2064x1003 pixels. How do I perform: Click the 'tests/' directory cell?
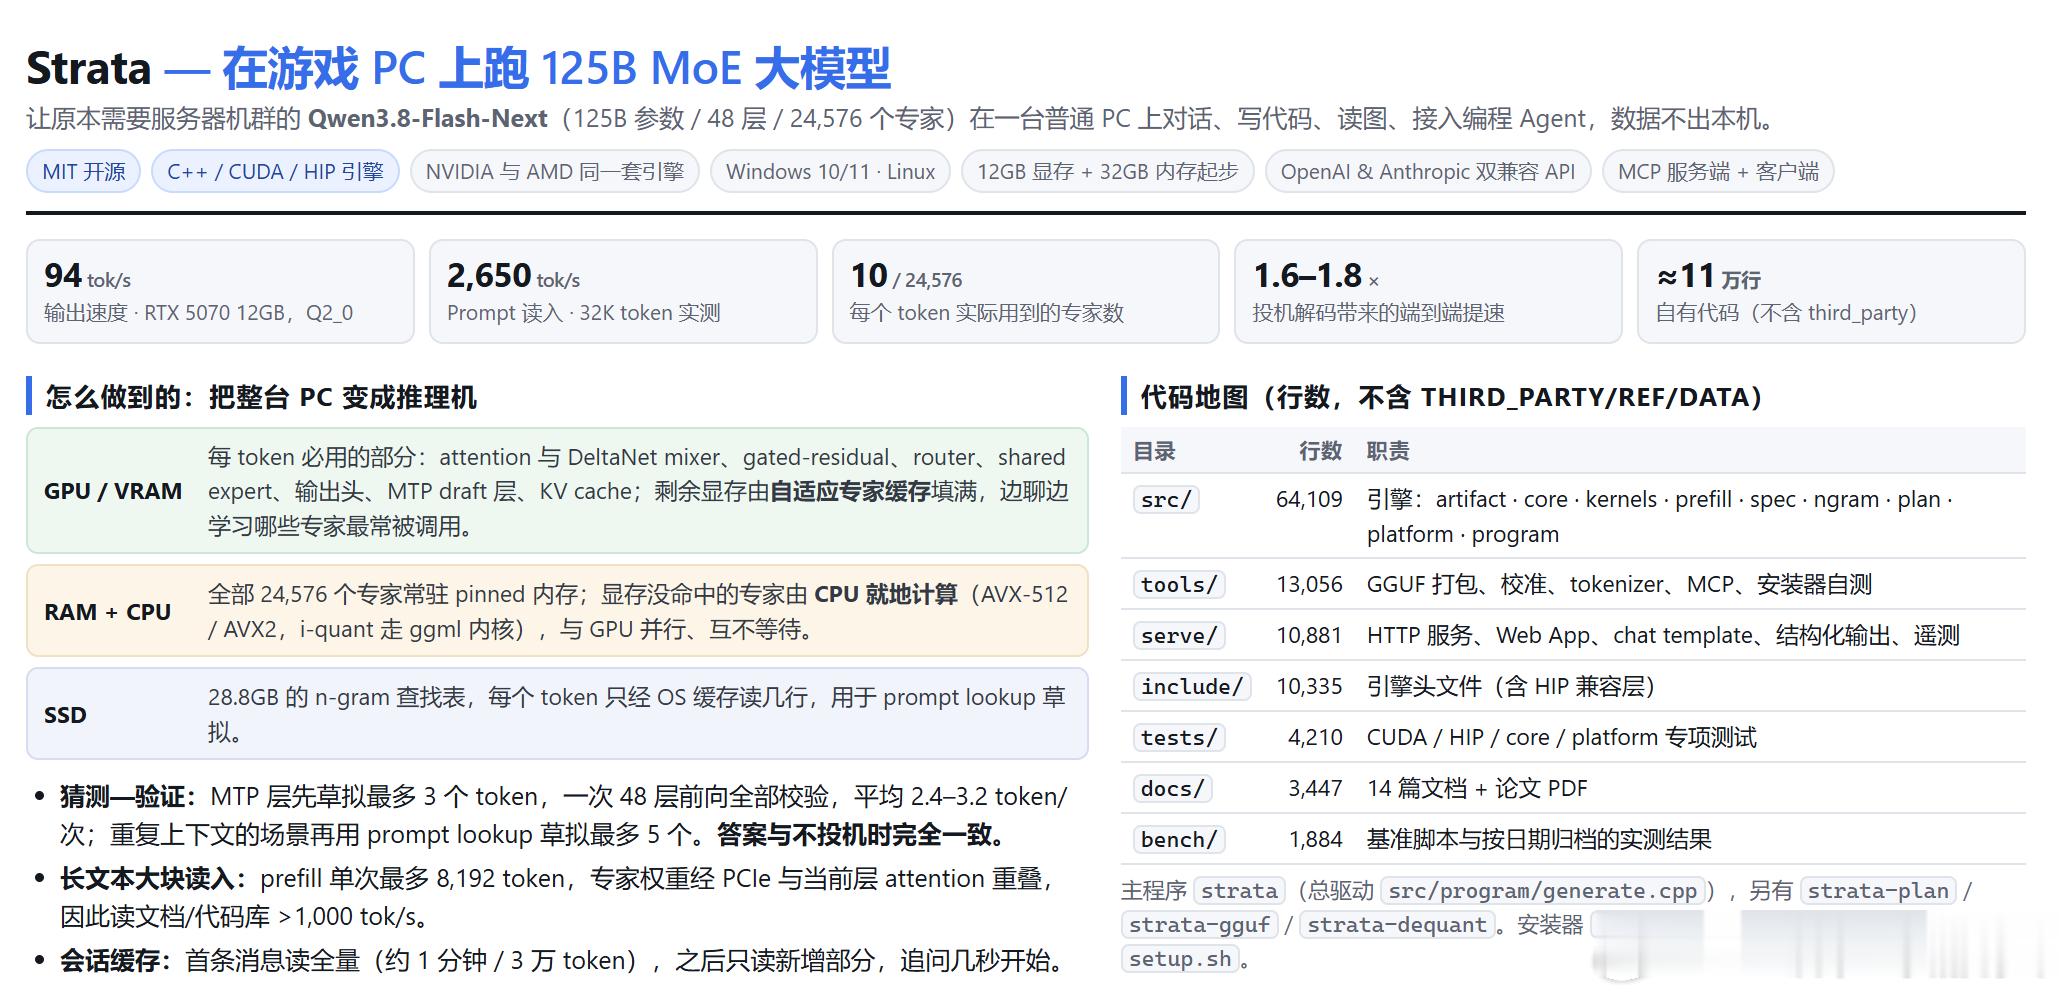(x=1179, y=737)
